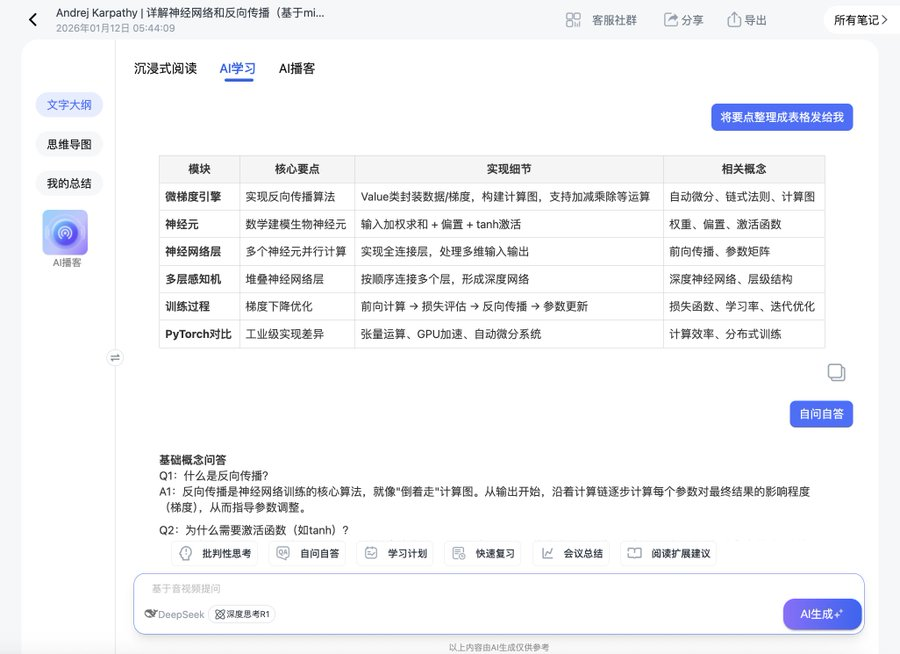Viewport: 900px width, 654px height.
Task: Click the 快速复习 prompt button
Action: pos(484,553)
